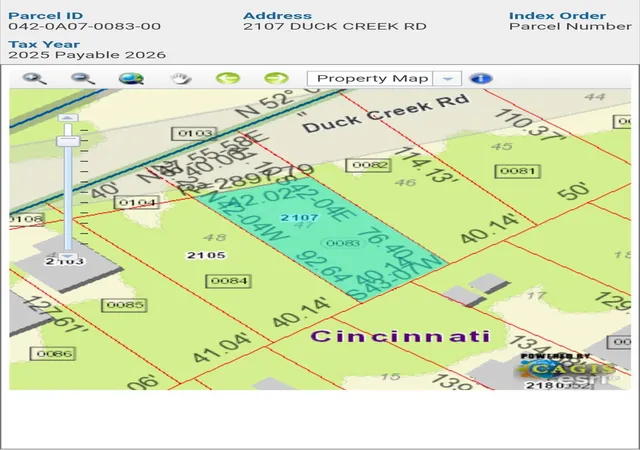640x450 pixels.
Task: Click address text 2107 DUCK CREEK RD
Action: (x=335, y=27)
